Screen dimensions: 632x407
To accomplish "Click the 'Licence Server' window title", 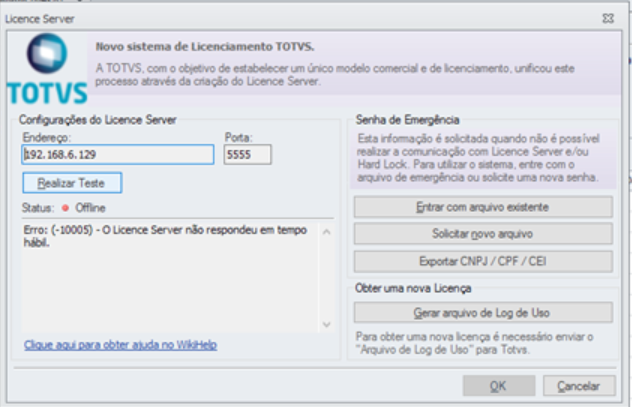I will 40,19.
